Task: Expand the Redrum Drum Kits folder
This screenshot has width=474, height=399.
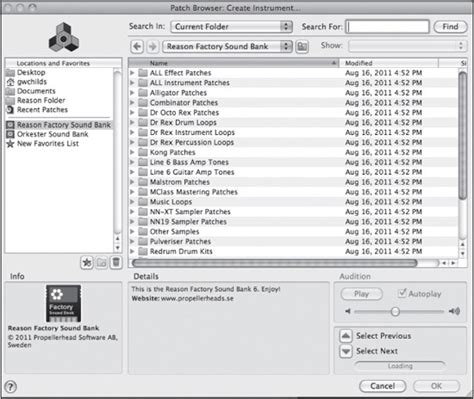Action: [132, 251]
